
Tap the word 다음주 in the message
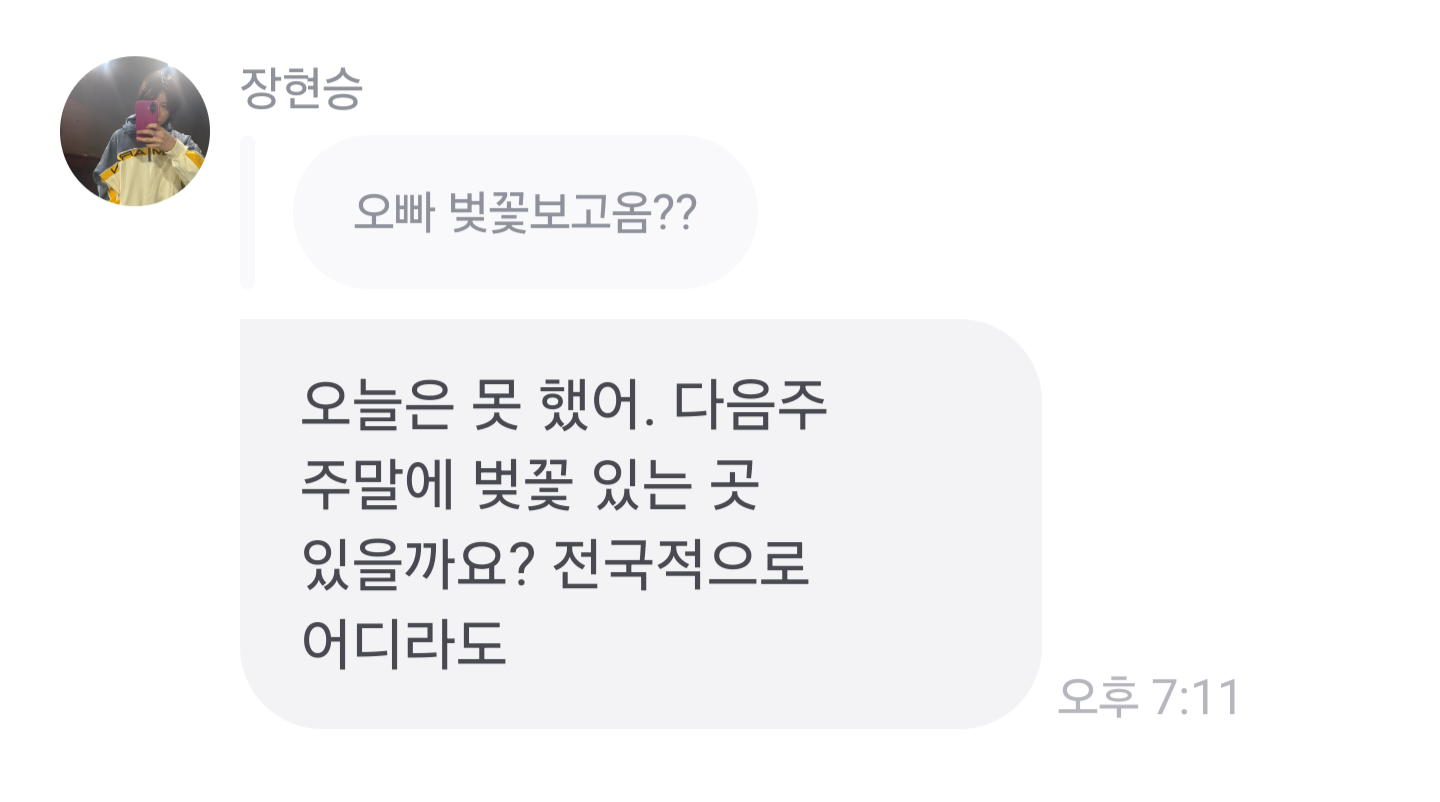[752, 410]
